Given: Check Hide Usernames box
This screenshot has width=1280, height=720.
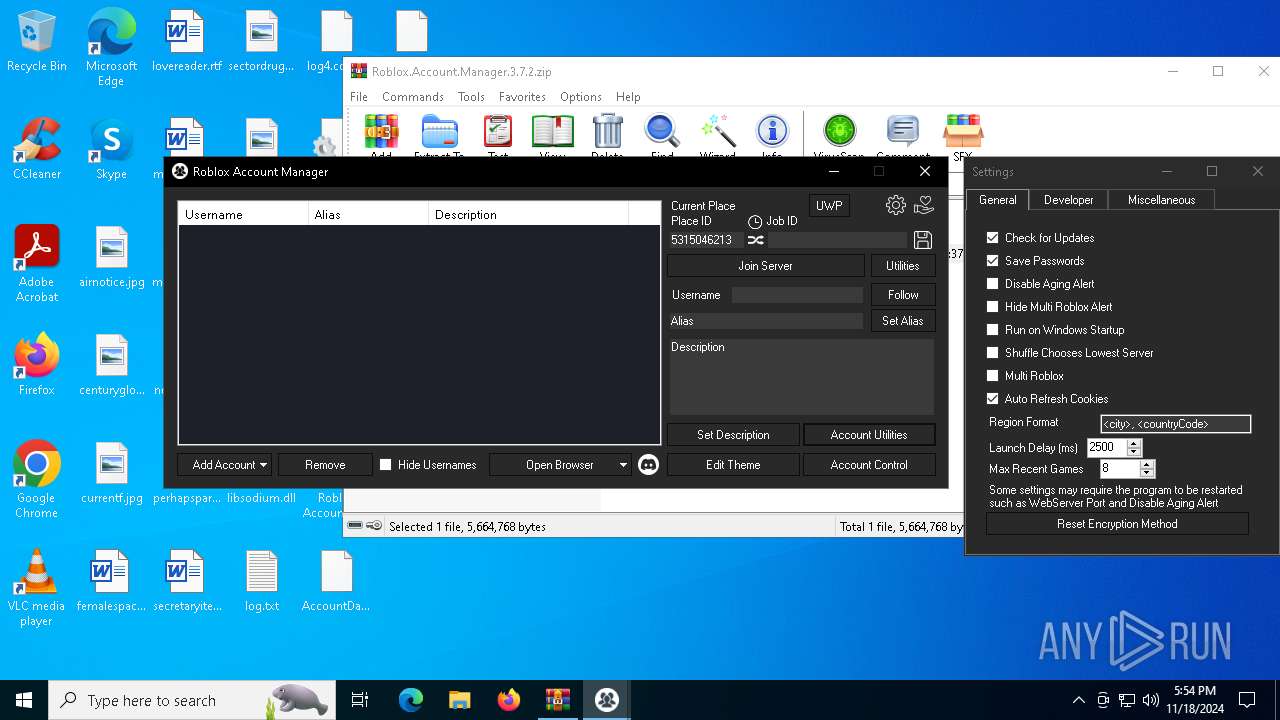Looking at the screenshot, I should (385, 465).
